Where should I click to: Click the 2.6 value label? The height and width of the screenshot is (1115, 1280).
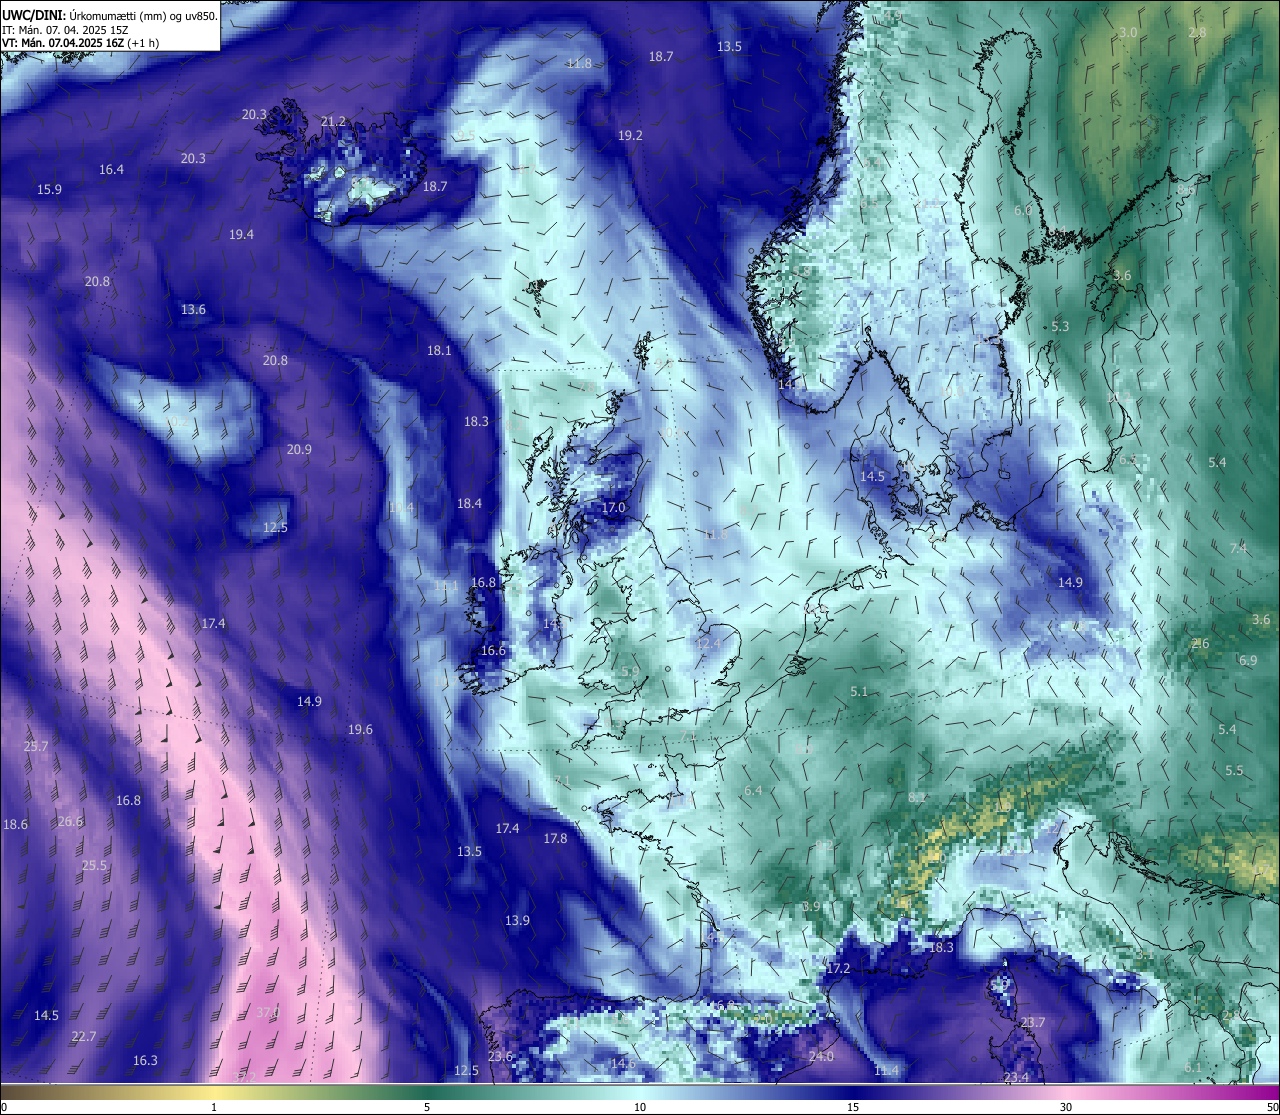click(1200, 643)
